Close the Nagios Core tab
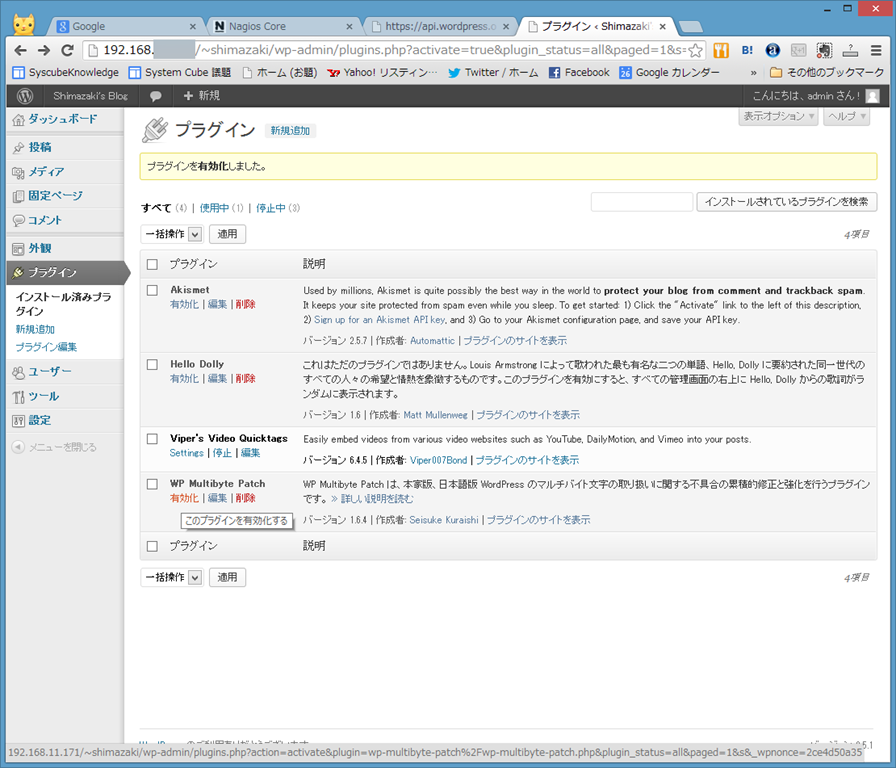The width and height of the screenshot is (896, 768). click(350, 26)
